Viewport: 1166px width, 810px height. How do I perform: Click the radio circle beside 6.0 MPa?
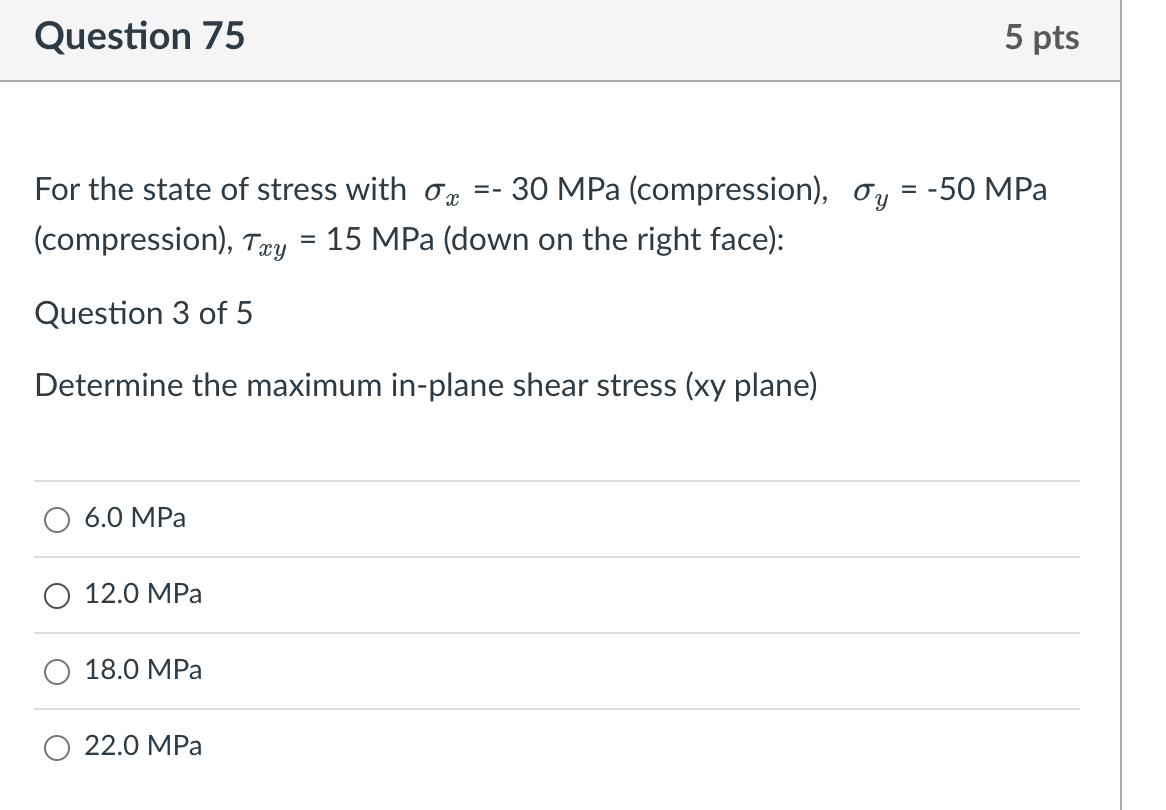[x=57, y=519]
